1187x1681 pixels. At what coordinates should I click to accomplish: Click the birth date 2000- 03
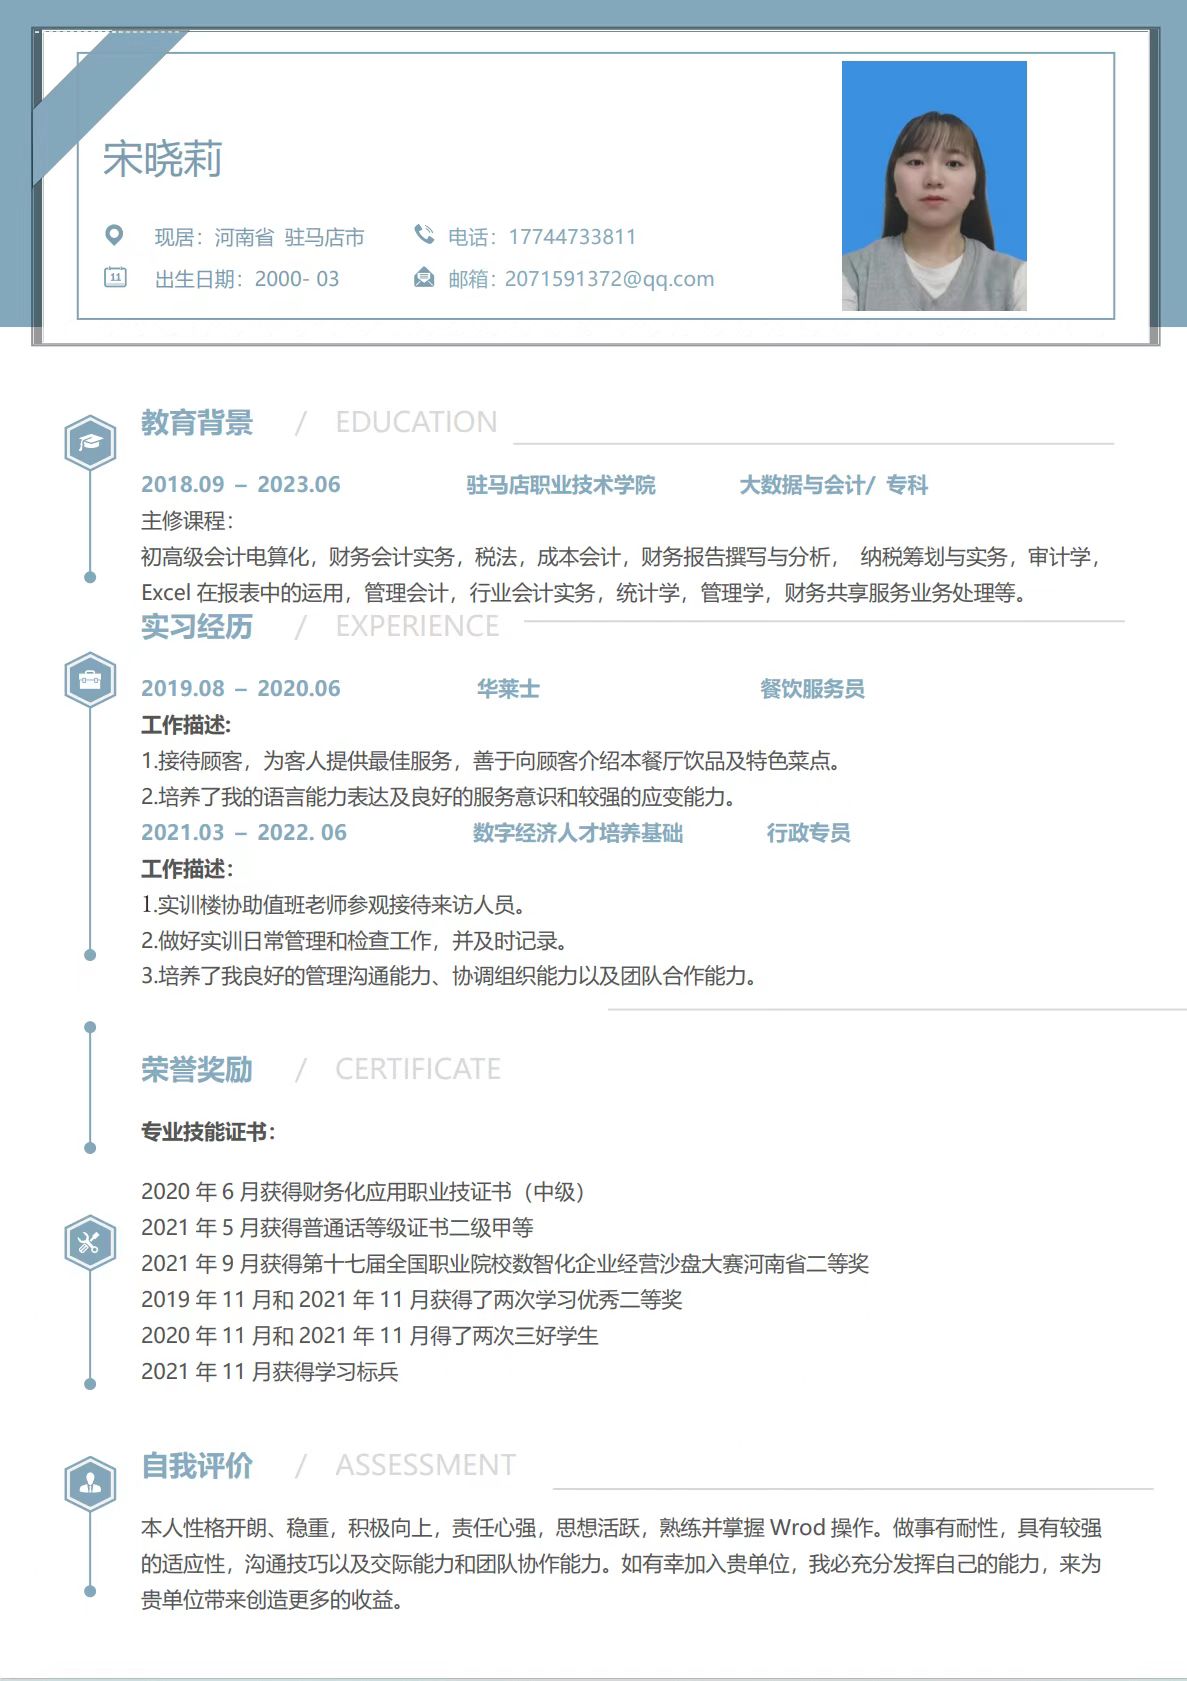(x=297, y=279)
